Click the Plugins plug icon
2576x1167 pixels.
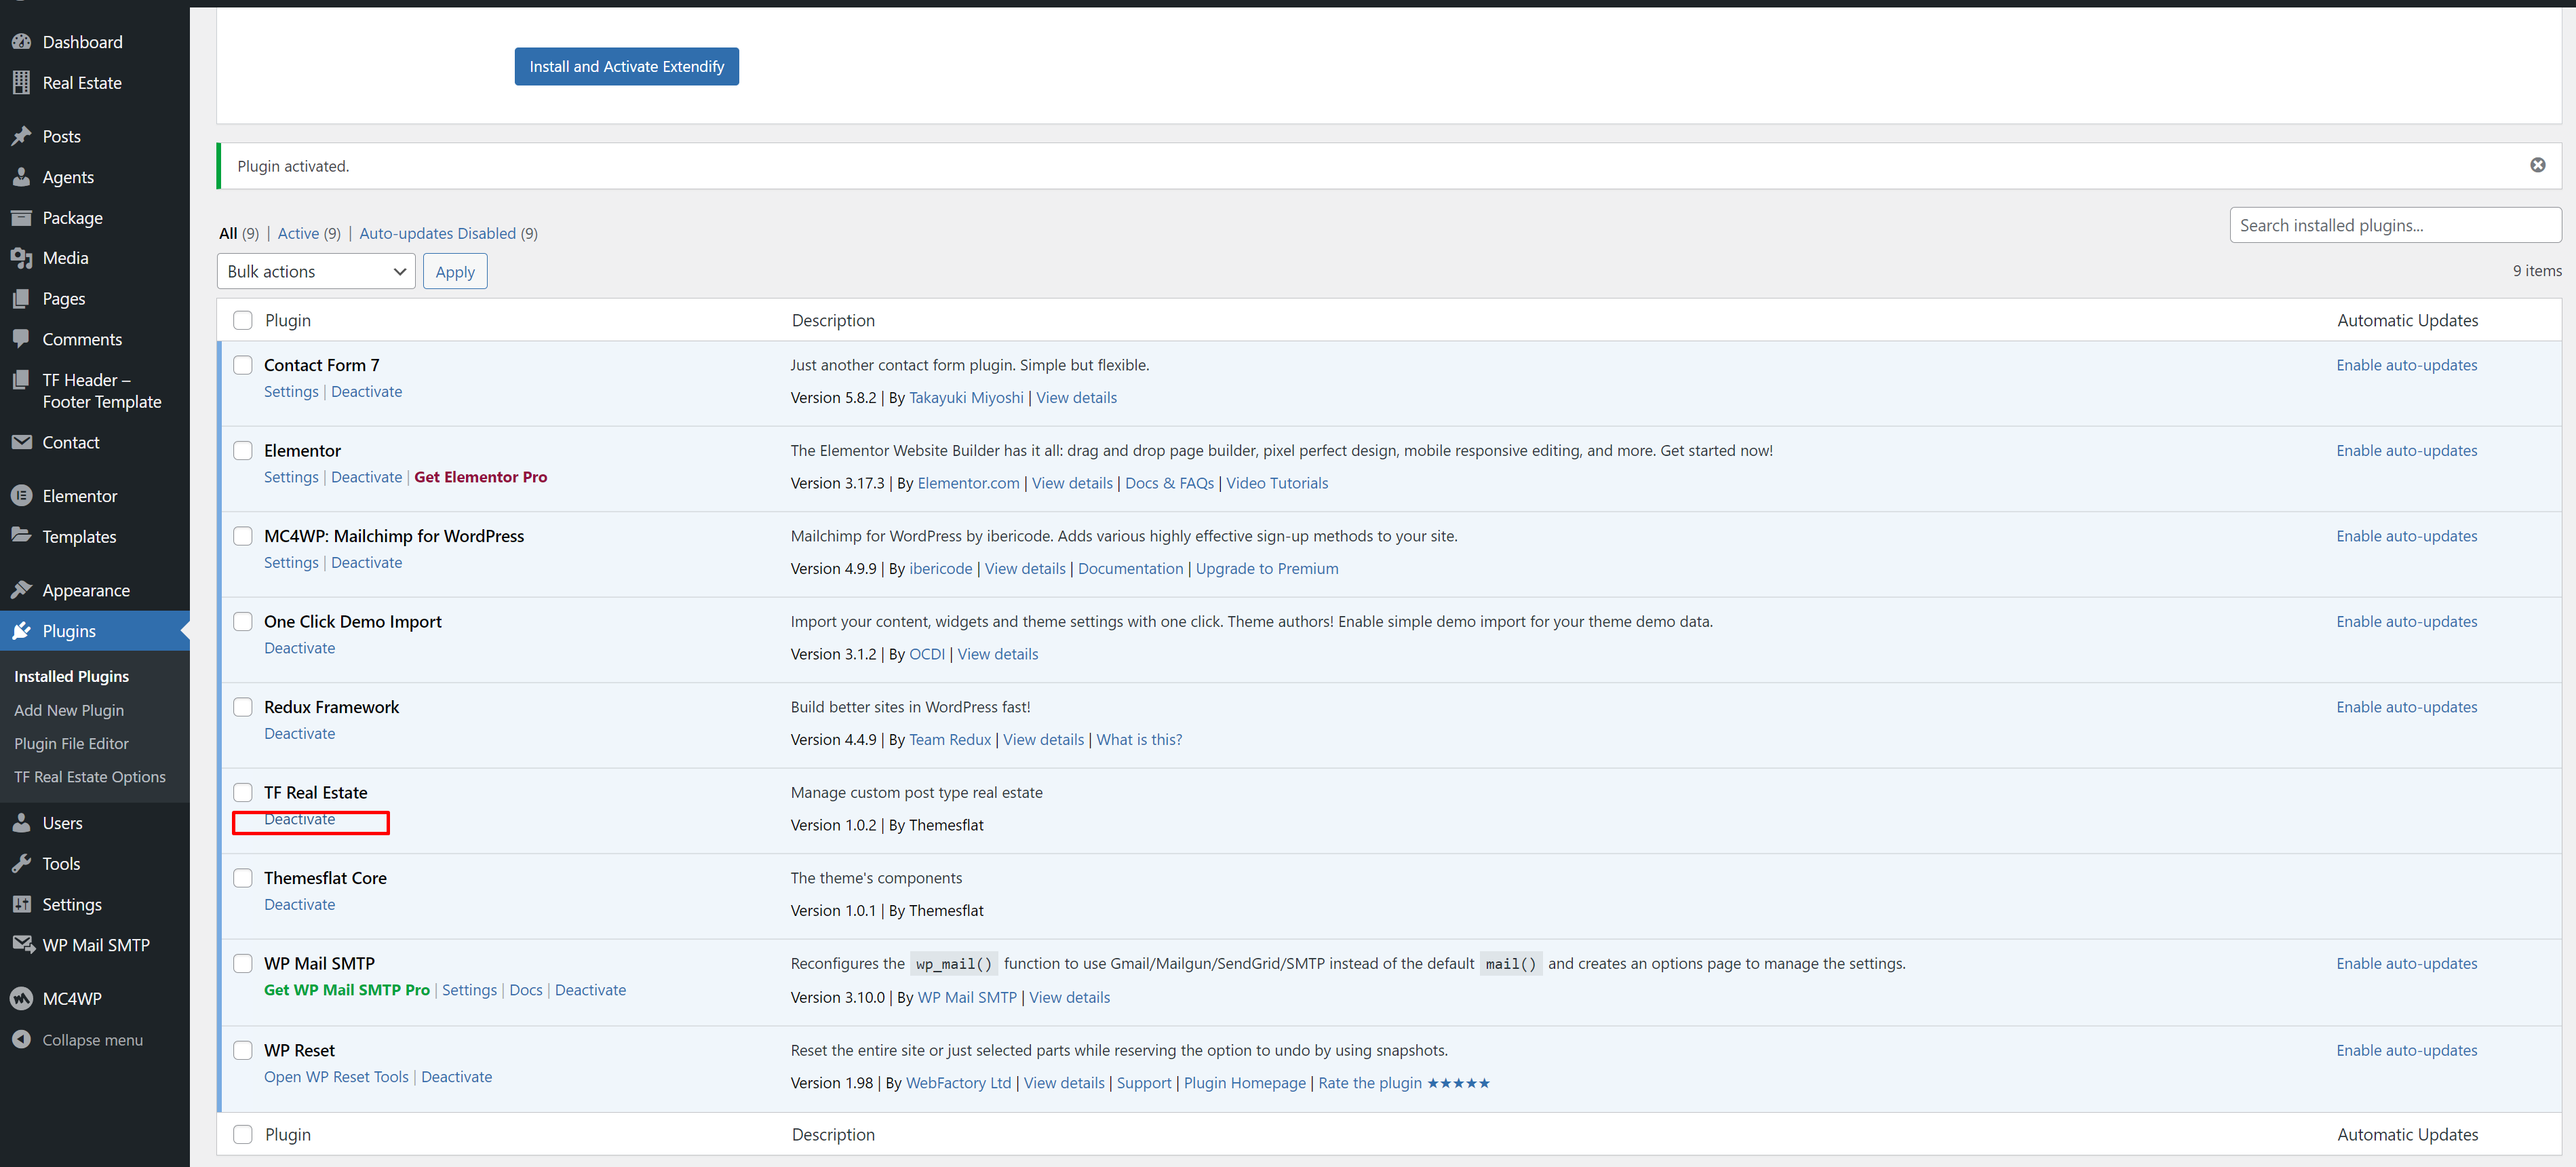(21, 631)
